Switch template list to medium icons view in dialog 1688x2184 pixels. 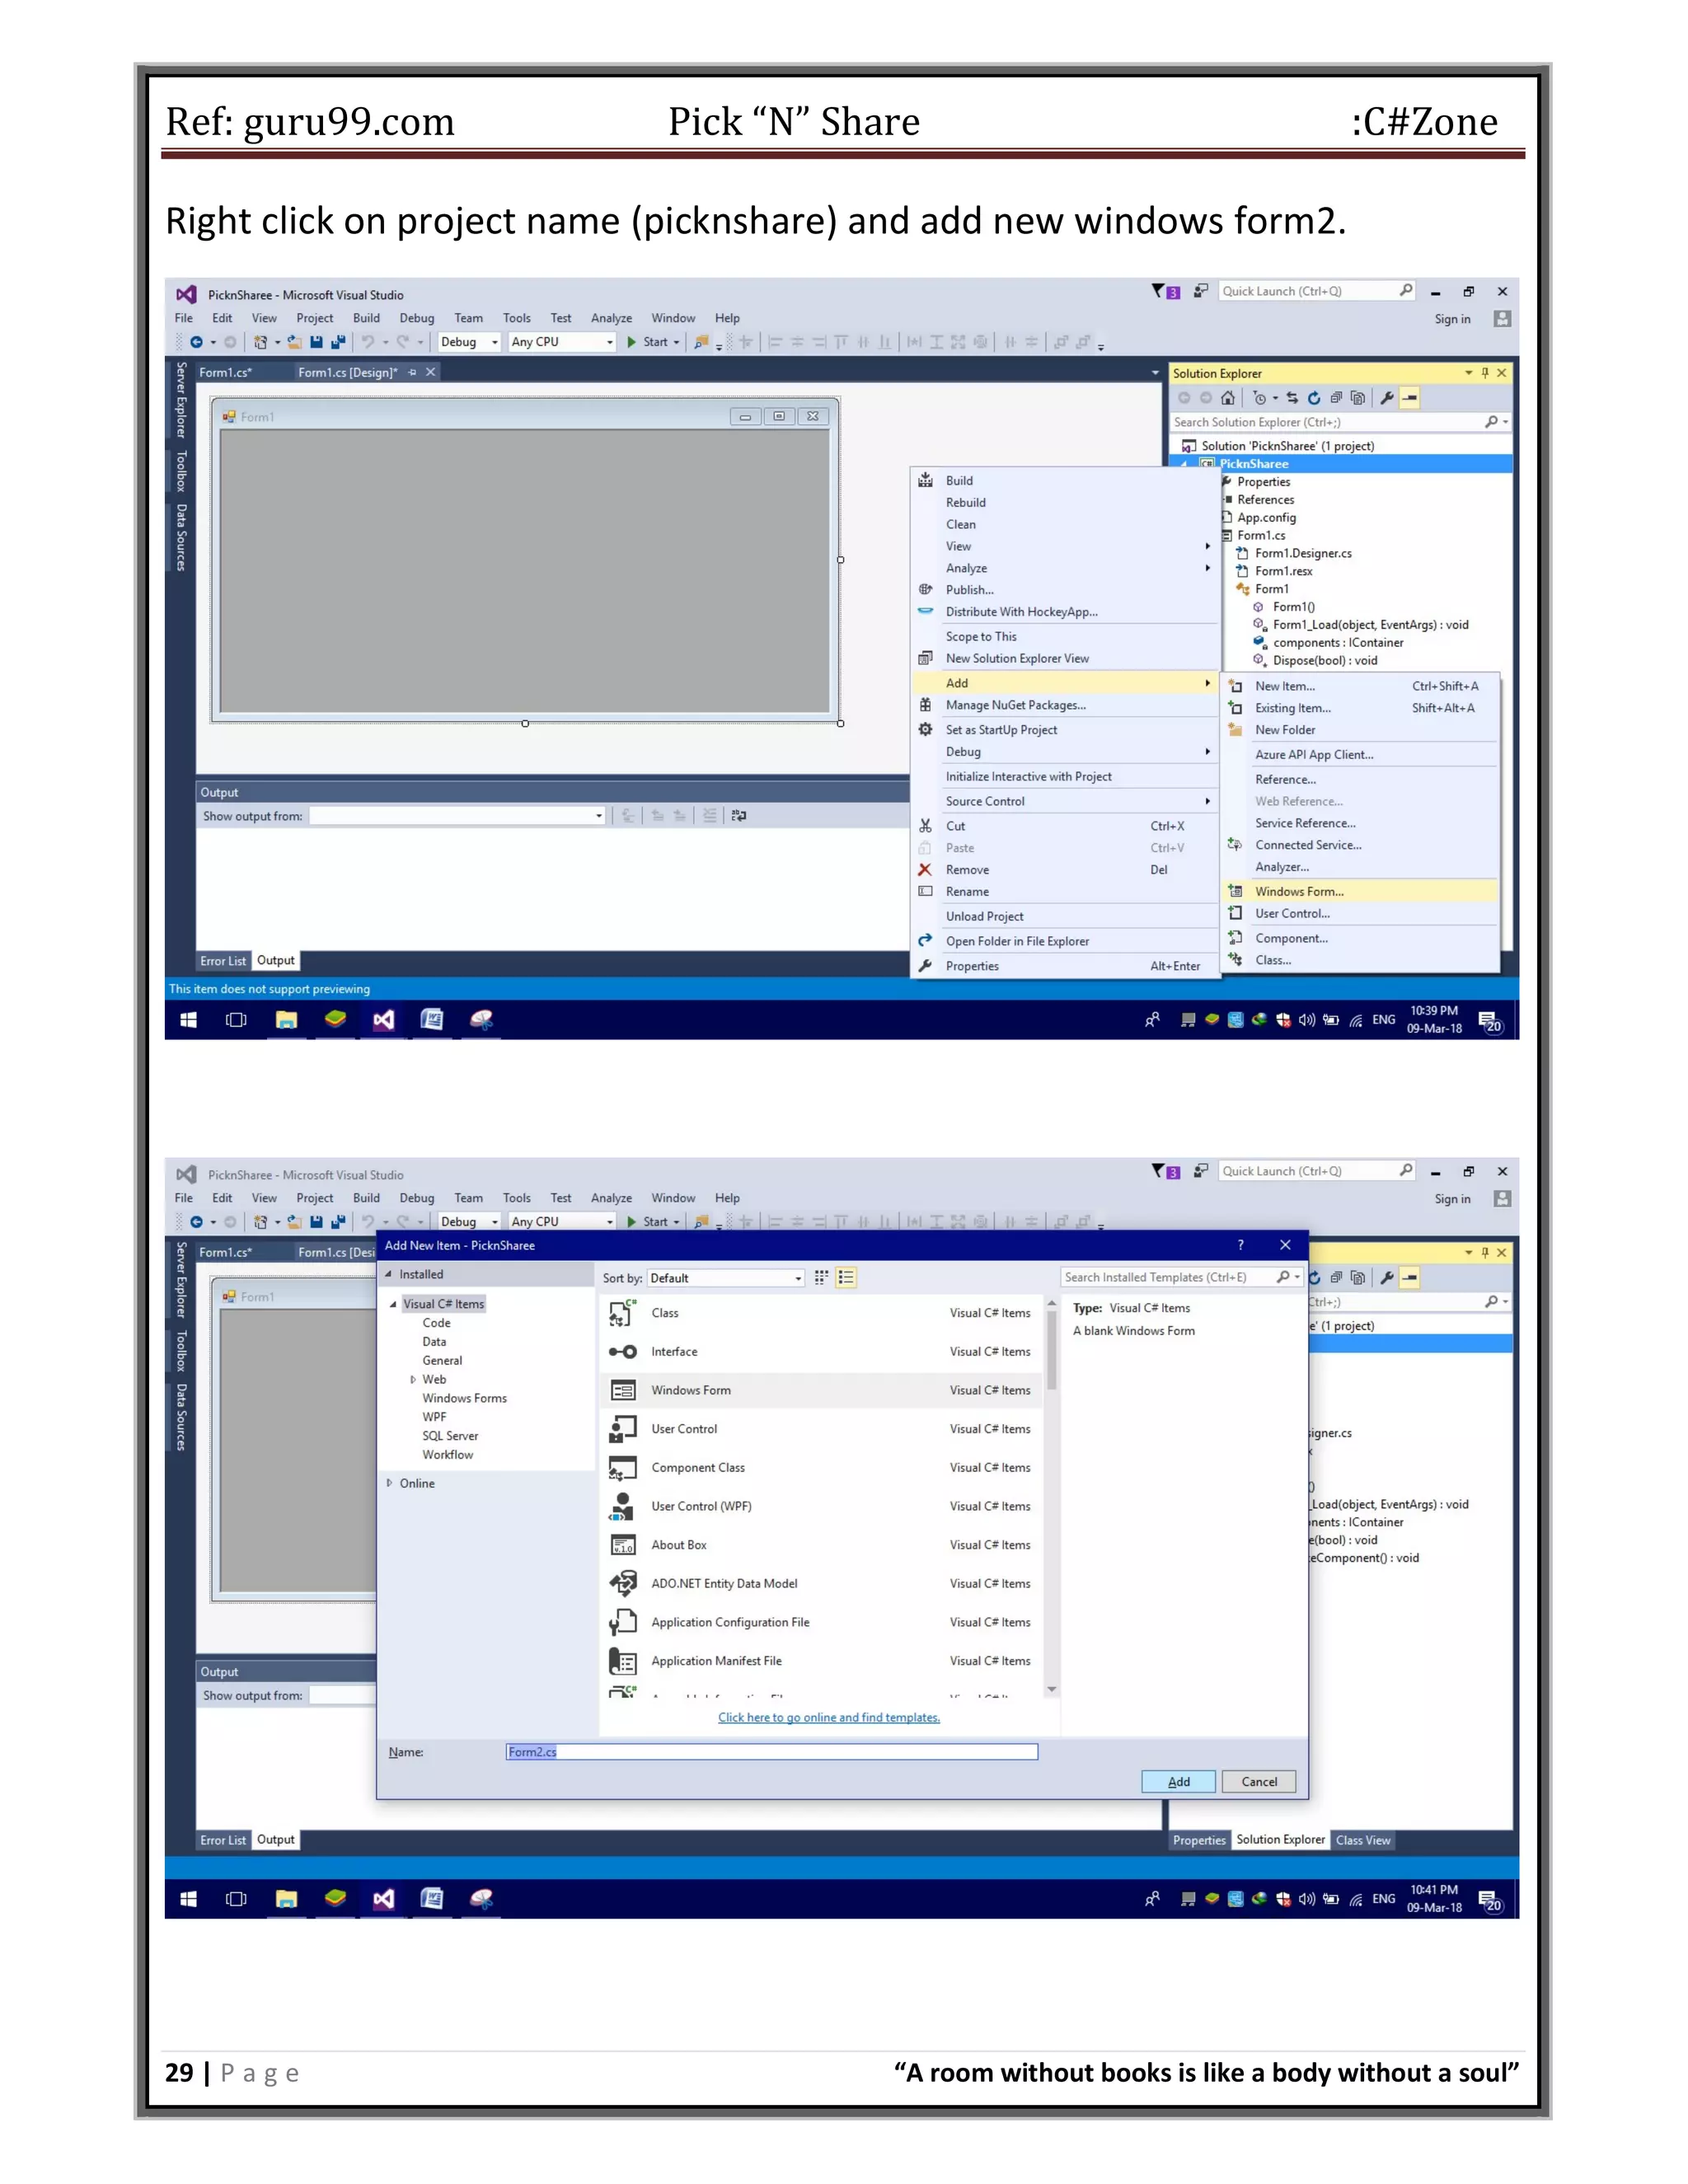(x=821, y=1277)
